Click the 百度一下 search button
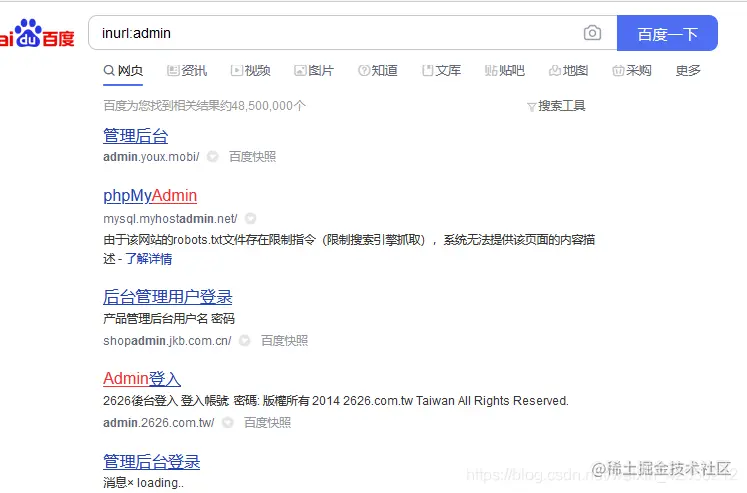Image resolution: width=747 pixels, height=493 pixels. (x=667, y=33)
